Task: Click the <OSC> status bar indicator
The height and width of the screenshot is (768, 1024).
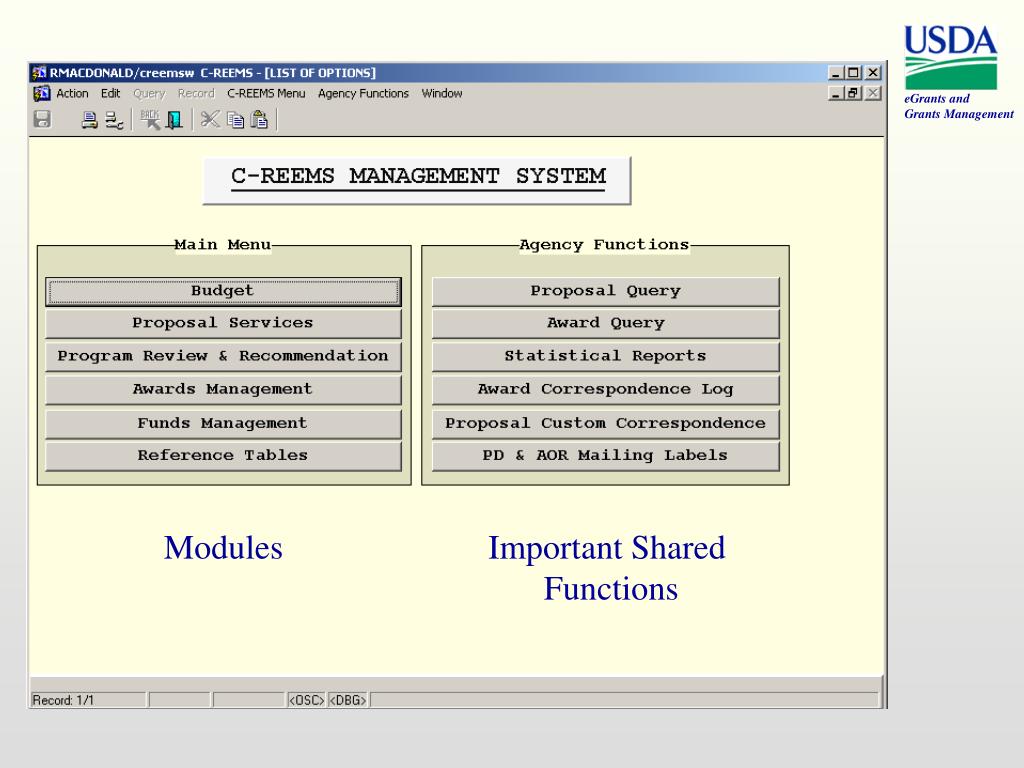Action: click(306, 700)
